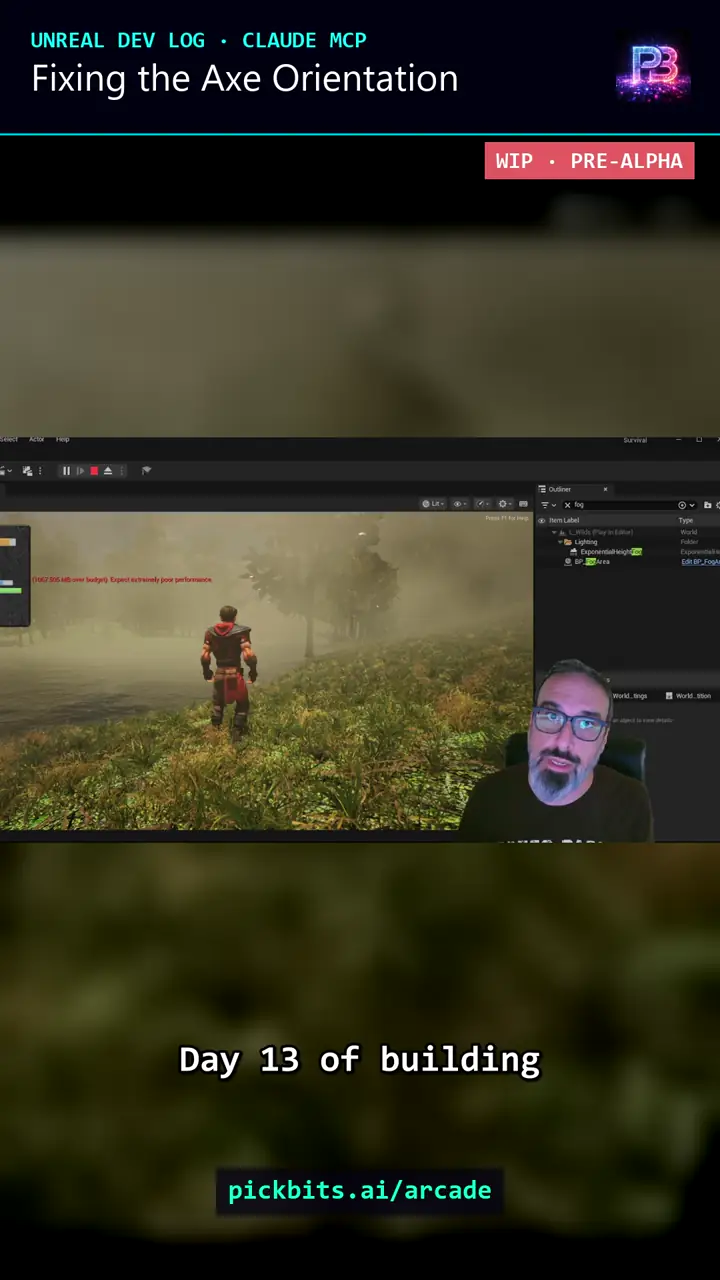This screenshot has height=1280, width=720.
Task: Close the Outliner tab
Action: [x=605, y=489]
